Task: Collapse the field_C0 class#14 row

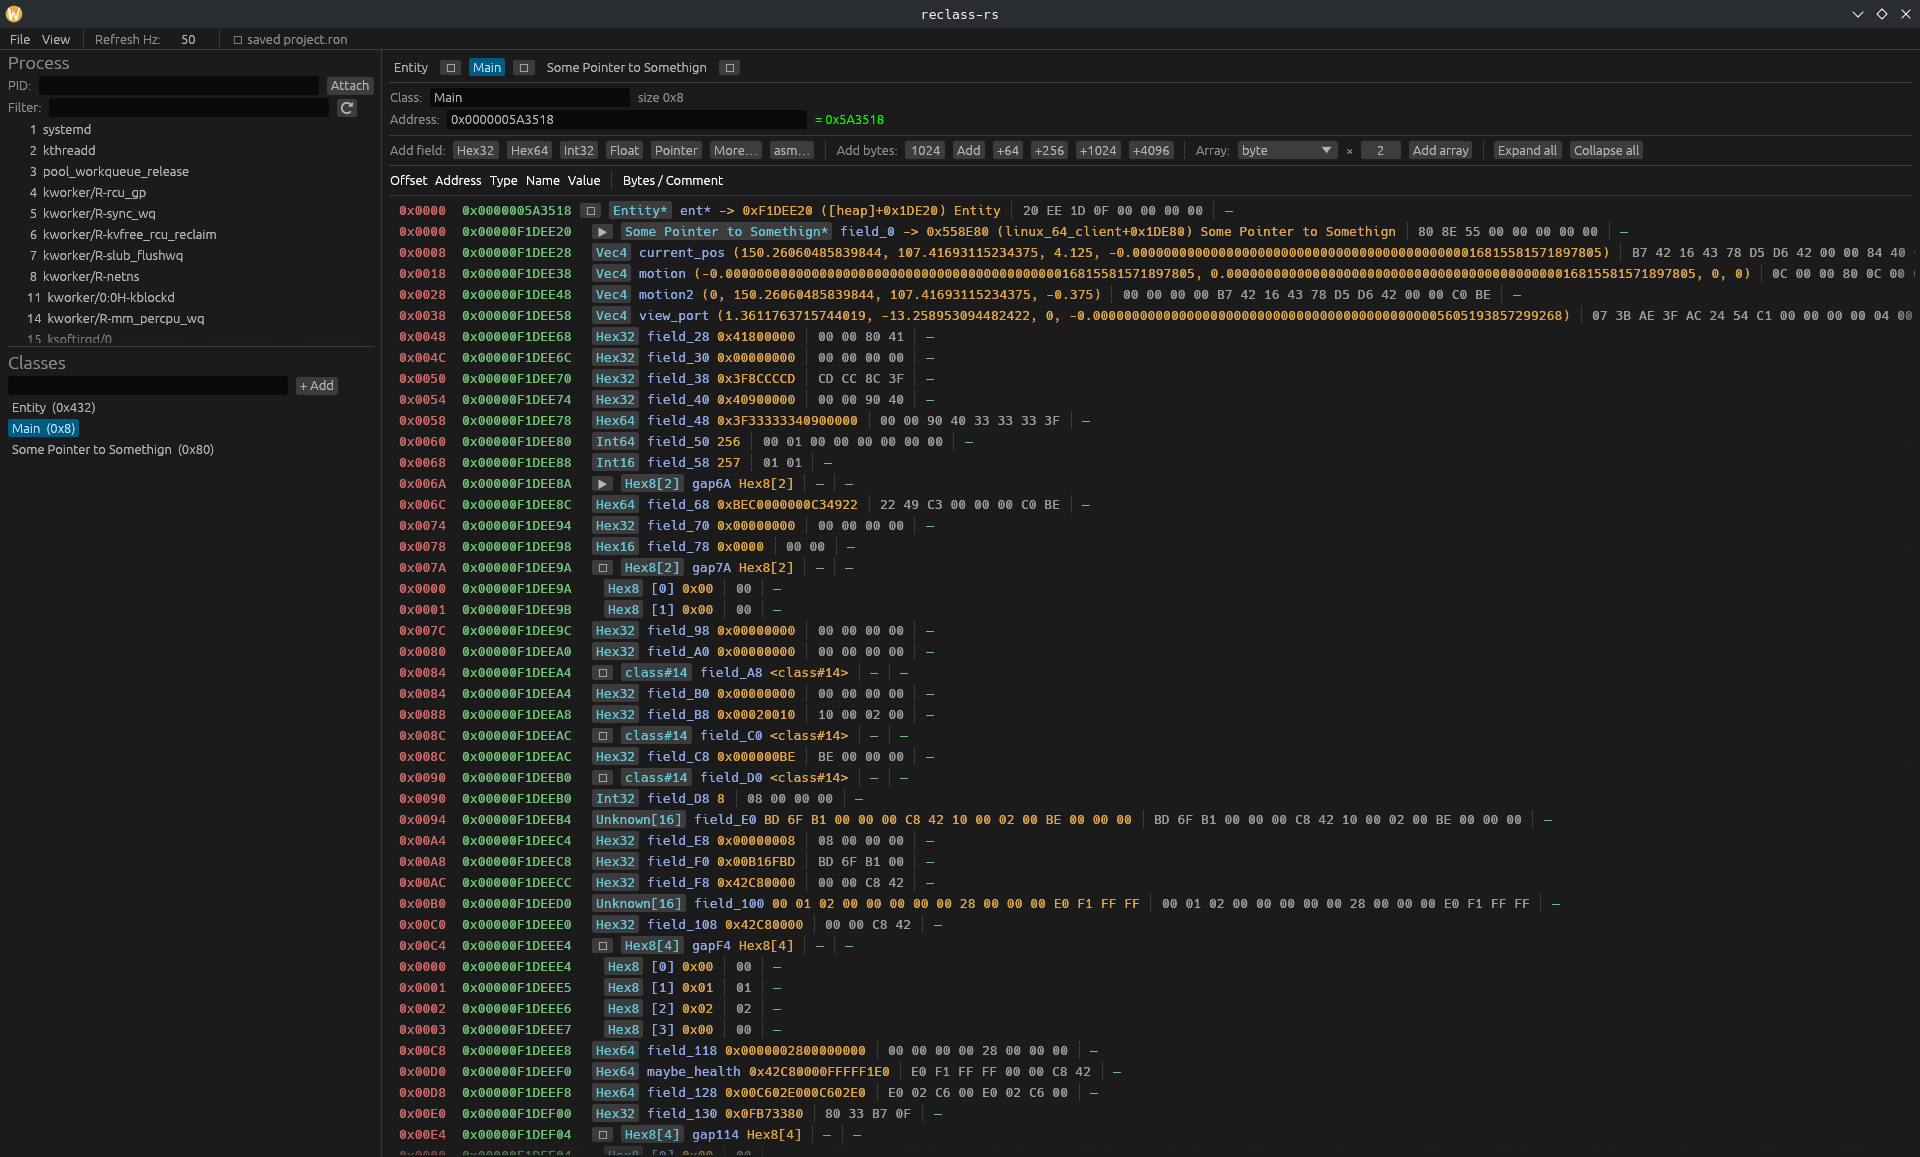Action: click(602, 736)
